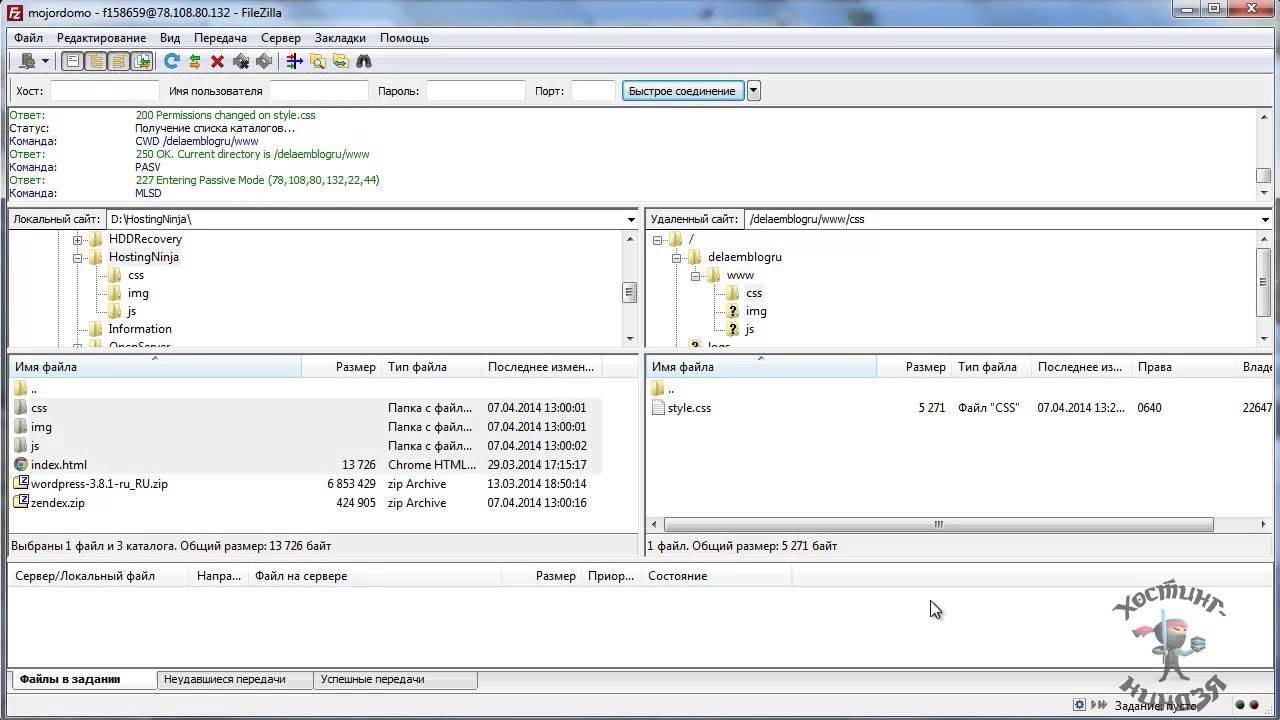Viewport: 1280px width, 720px height.
Task: Click the Reconnect to server icon
Action: point(264,61)
